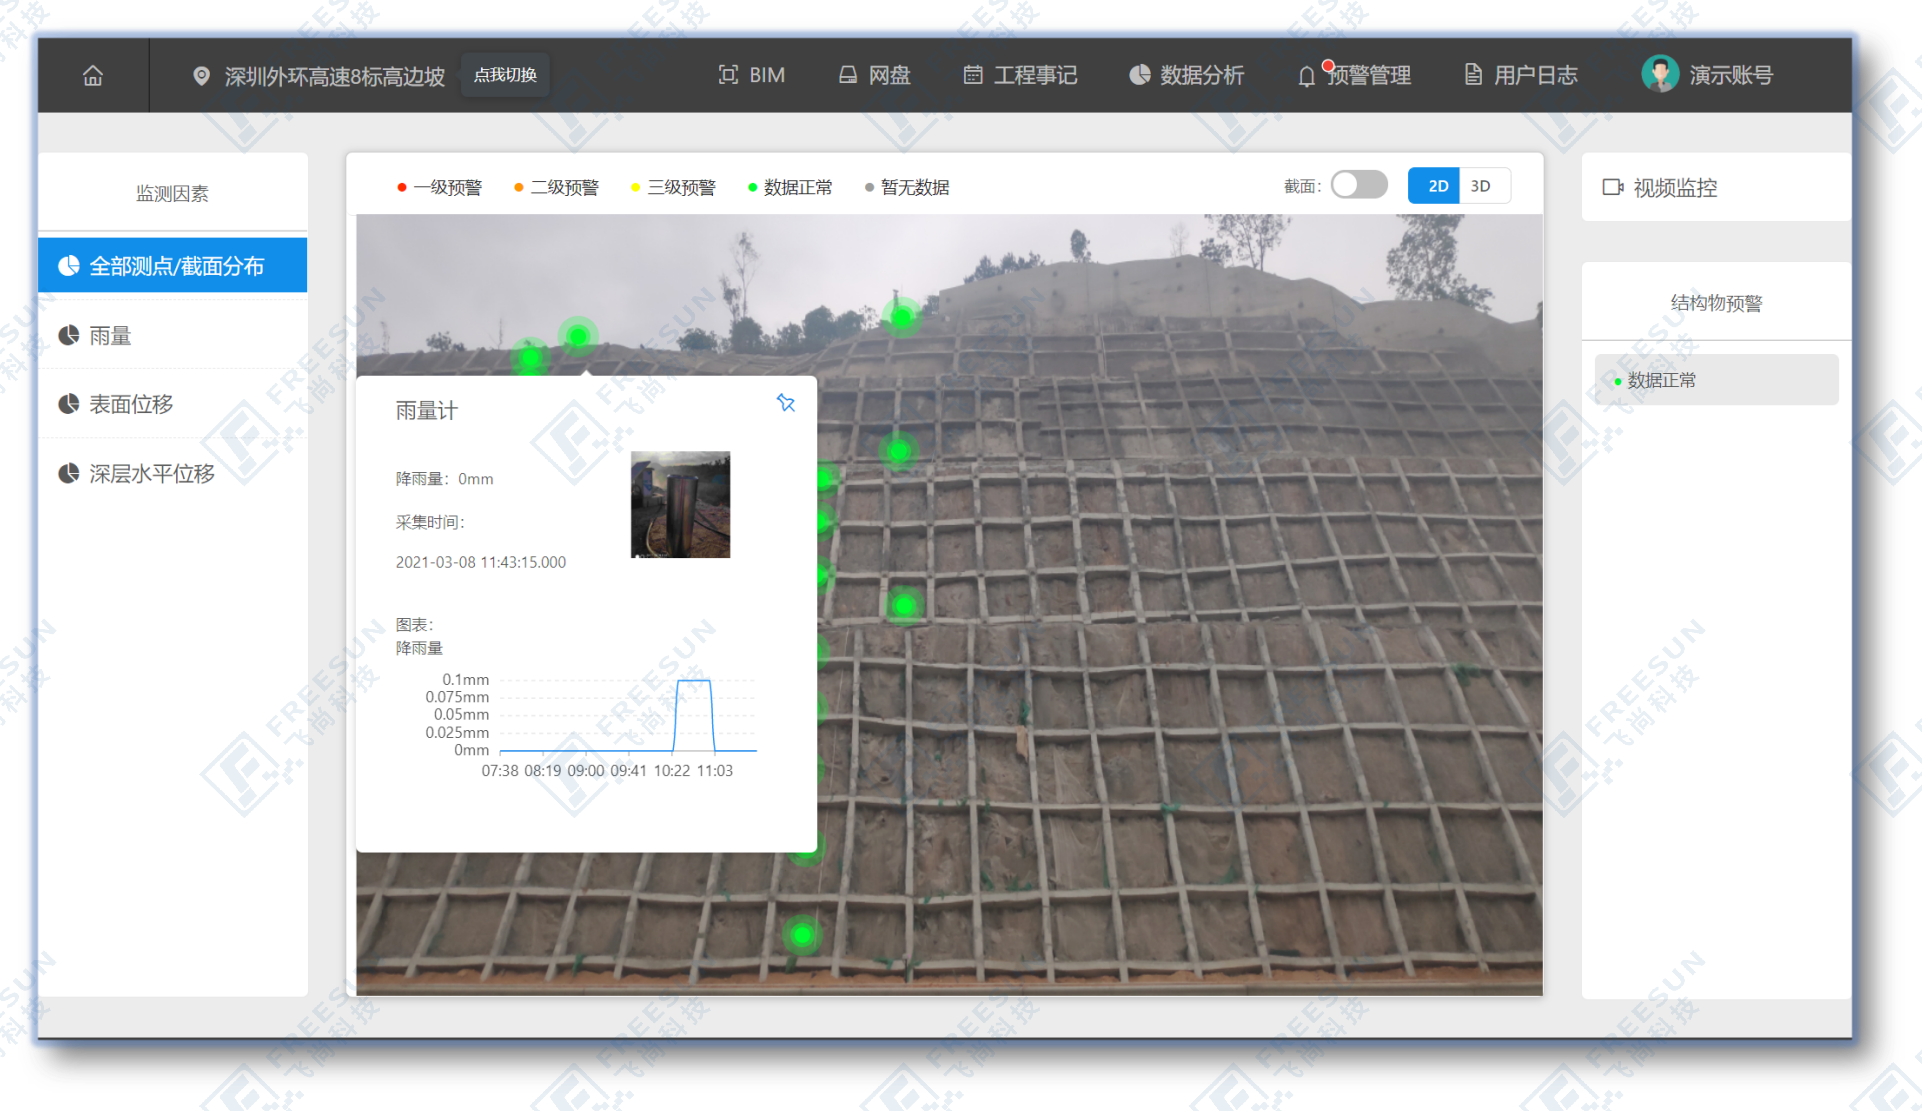Click pie icon next to 表面位移
Viewport: 1922px width, 1111px height.
(x=68, y=404)
